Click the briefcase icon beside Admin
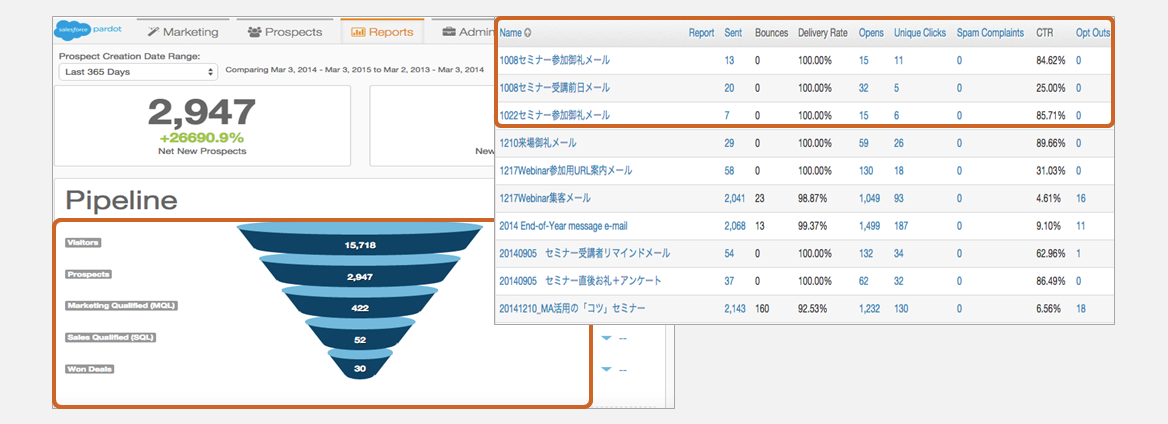This screenshot has height=424, width=1168. pyautogui.click(x=449, y=32)
